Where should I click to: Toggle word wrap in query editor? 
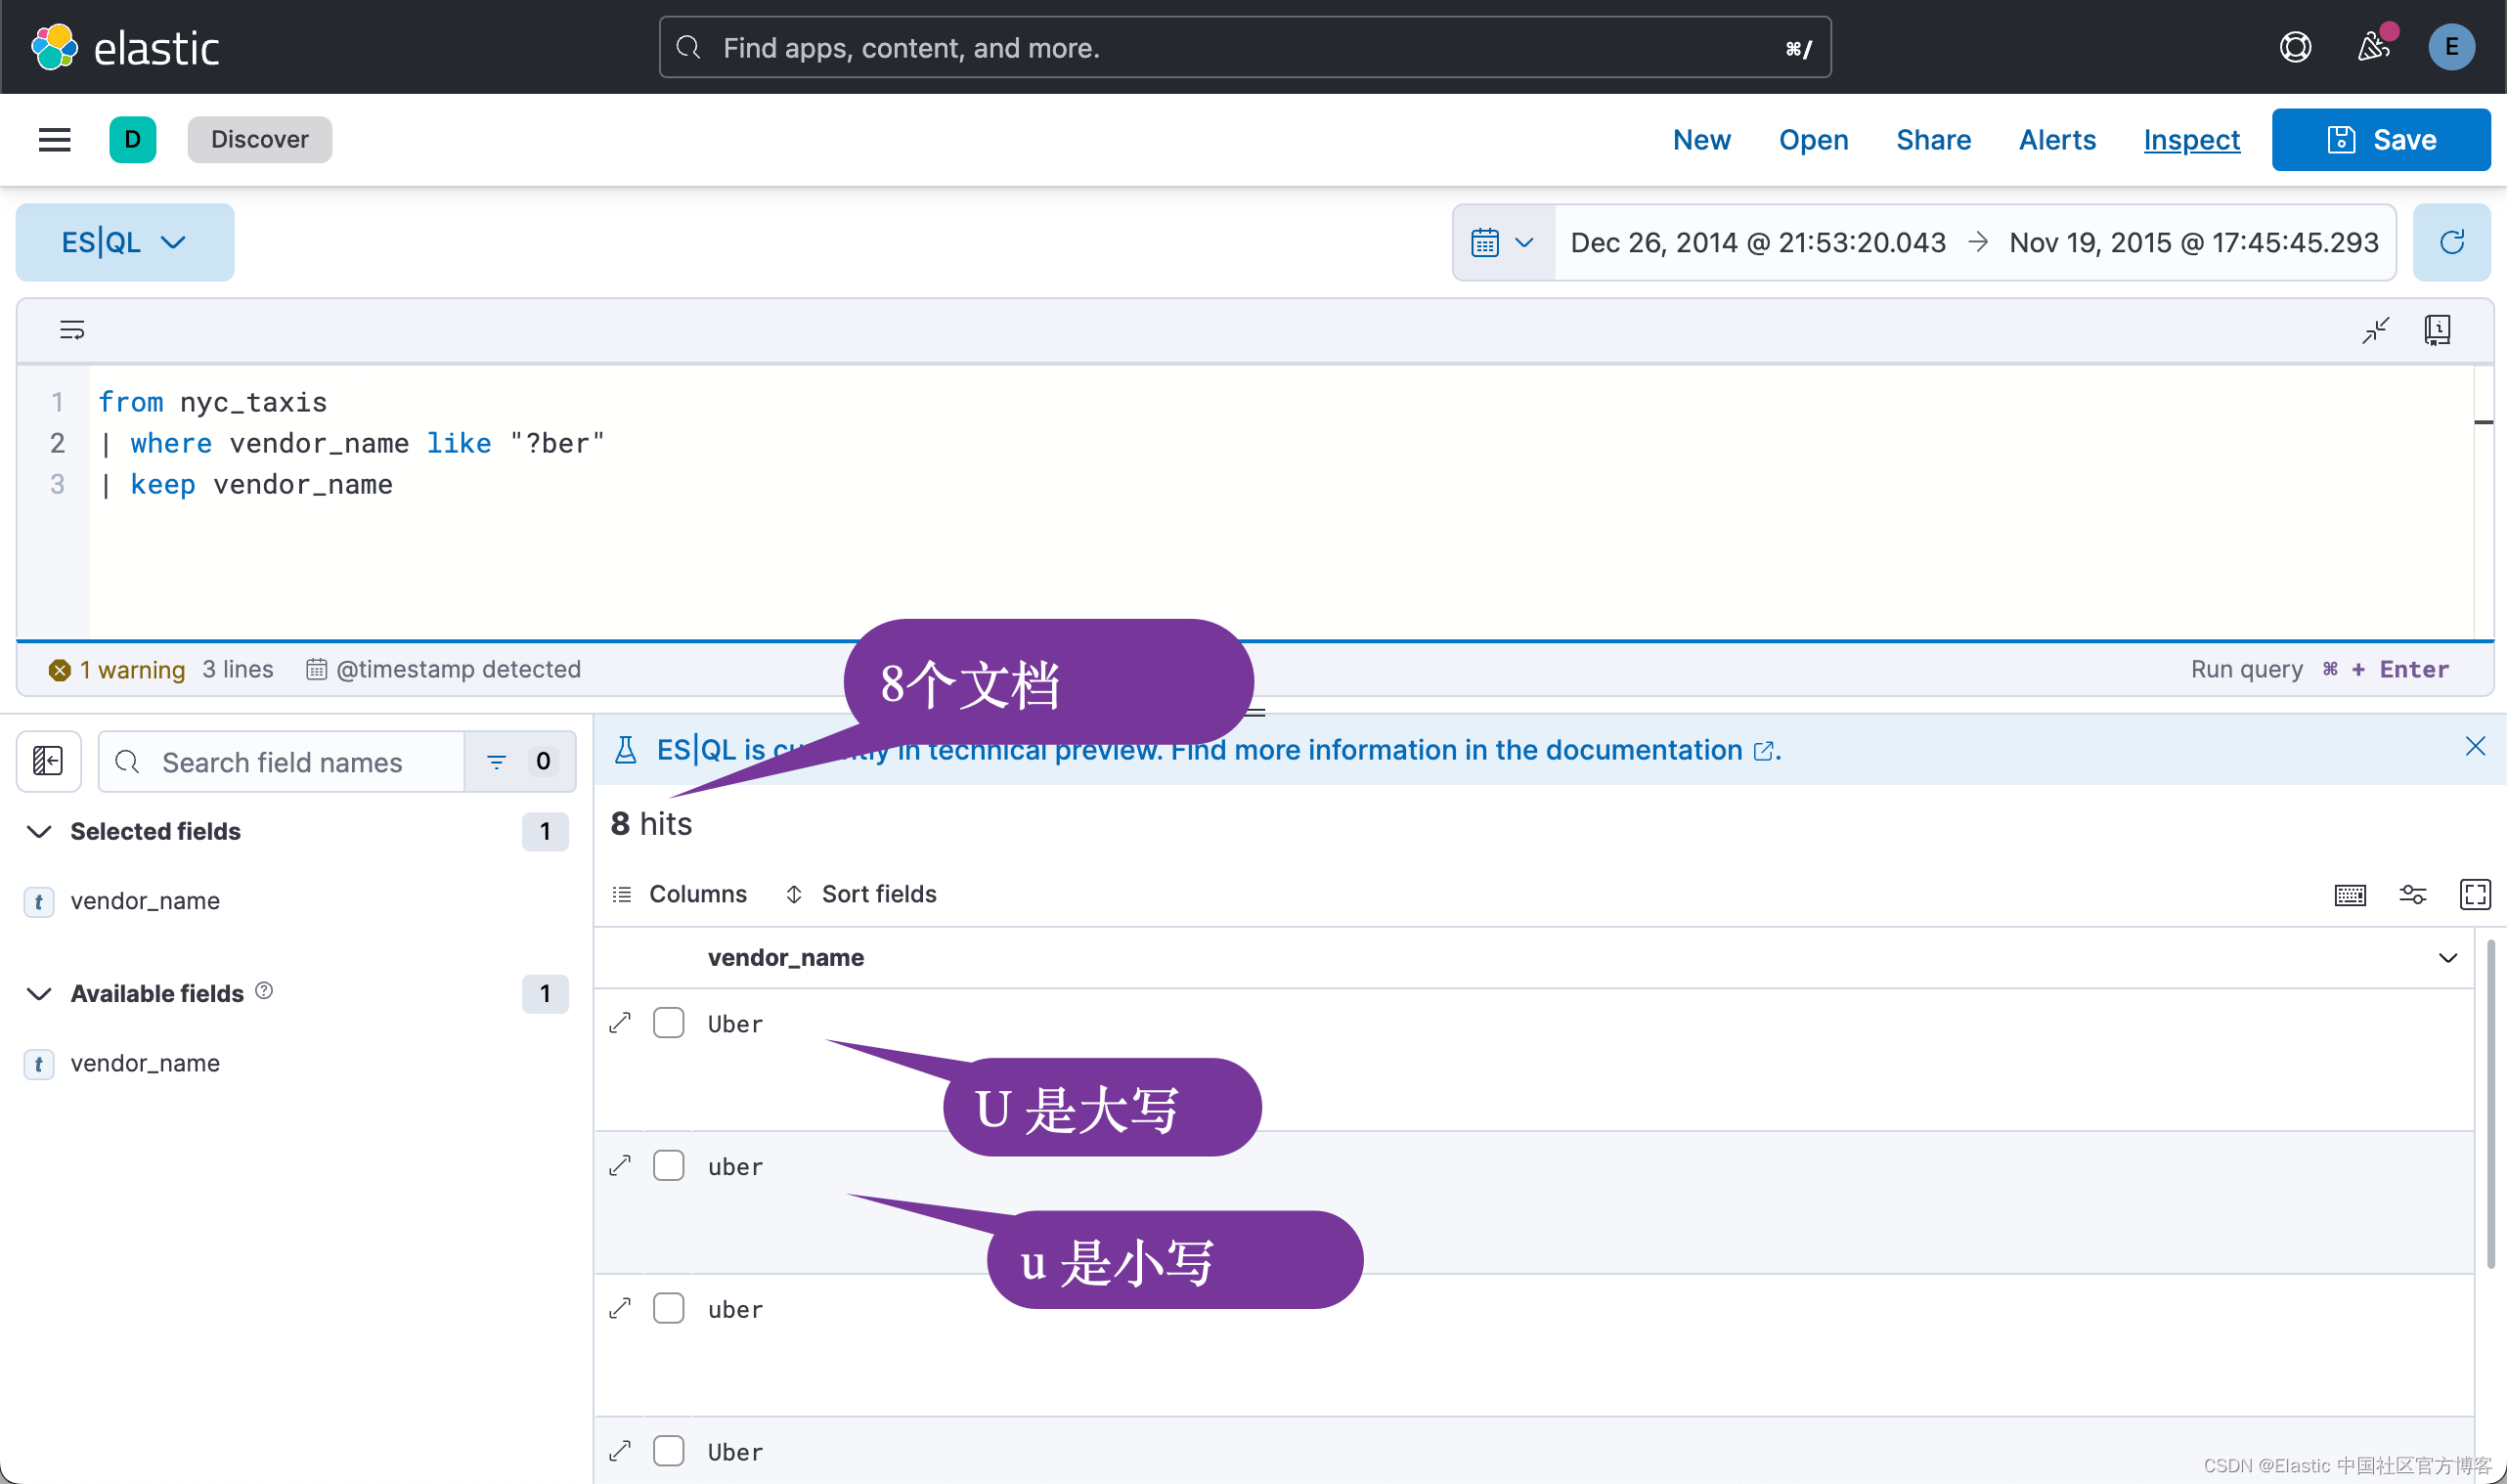click(72, 329)
